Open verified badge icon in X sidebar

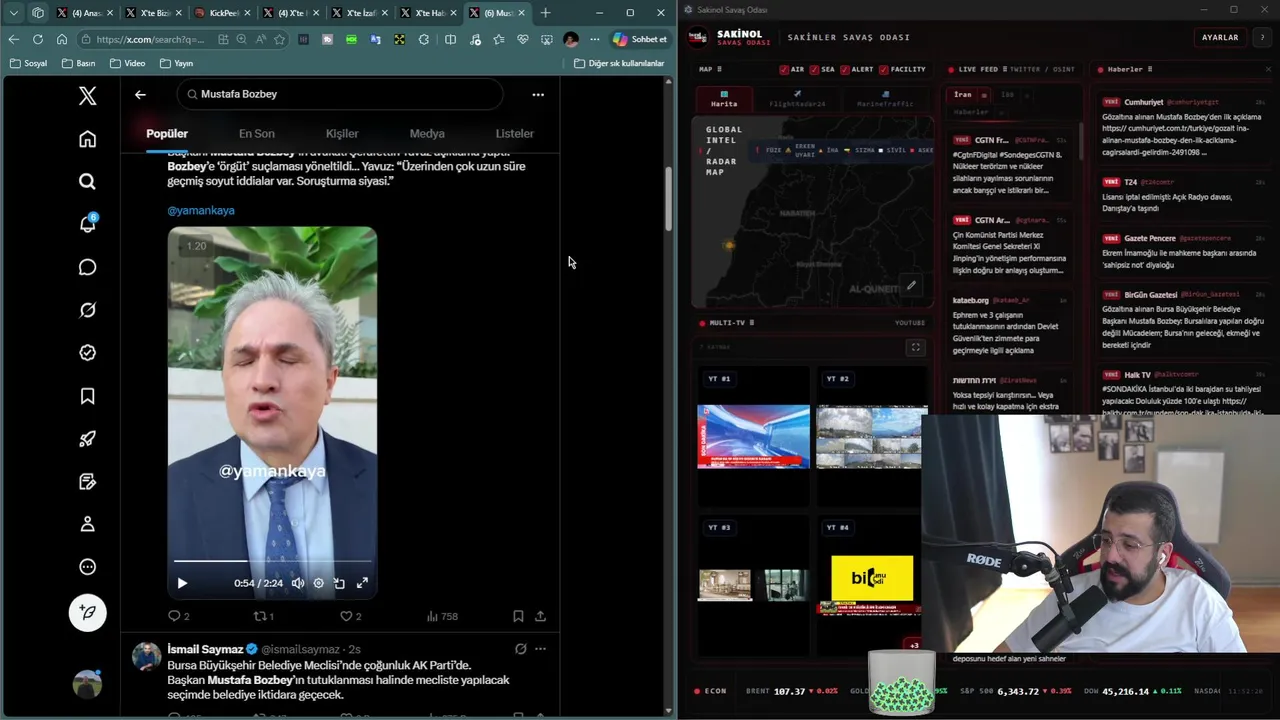(88, 353)
